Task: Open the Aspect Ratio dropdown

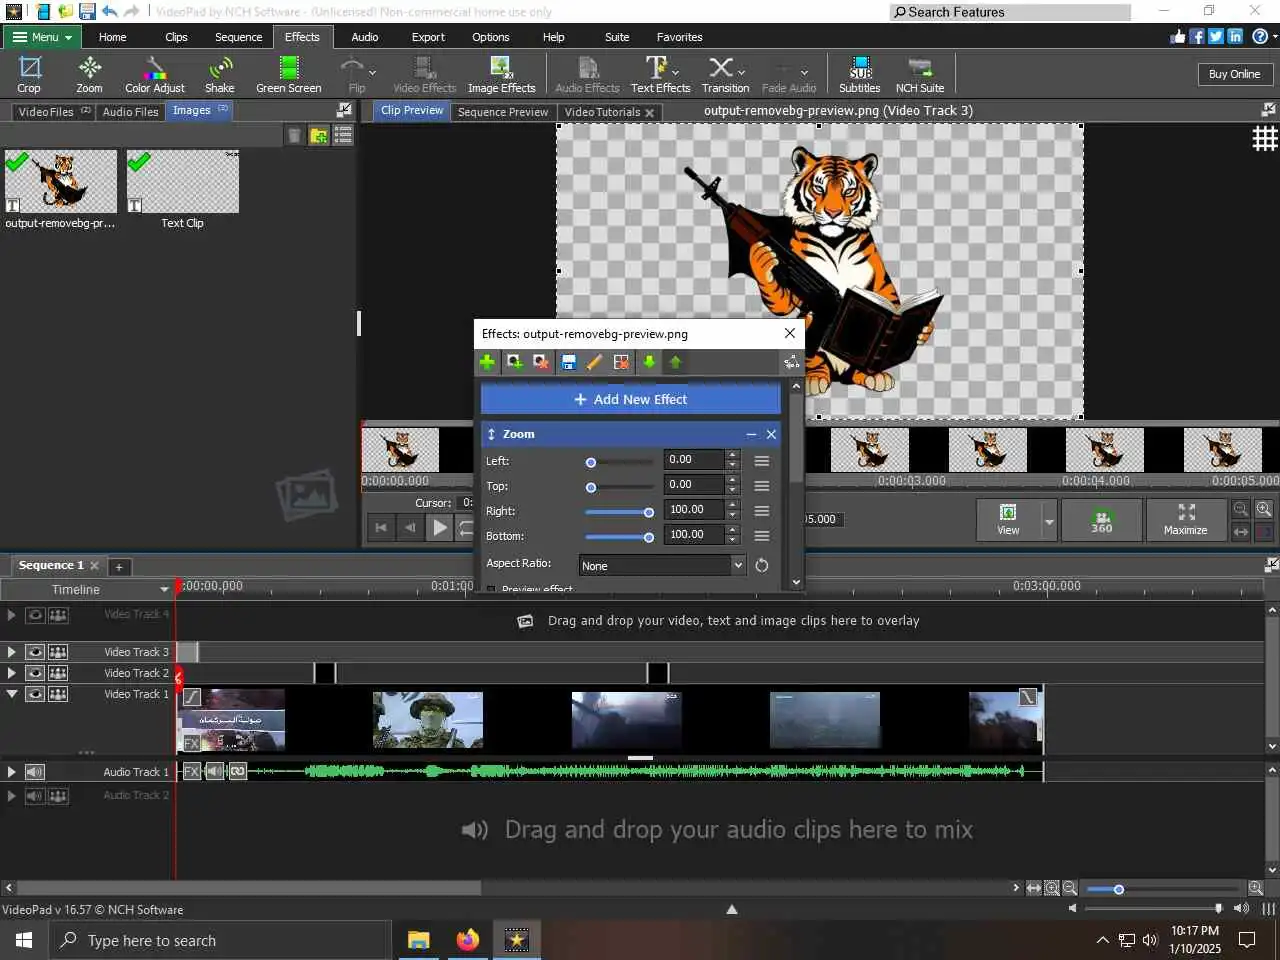Action: coord(662,565)
